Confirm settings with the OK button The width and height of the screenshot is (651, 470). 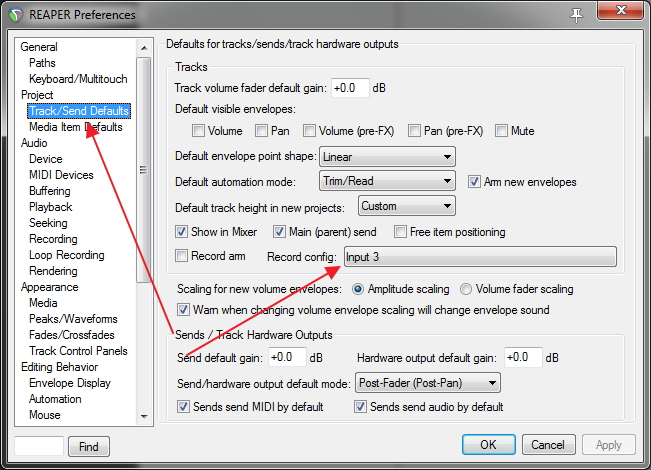pos(489,445)
